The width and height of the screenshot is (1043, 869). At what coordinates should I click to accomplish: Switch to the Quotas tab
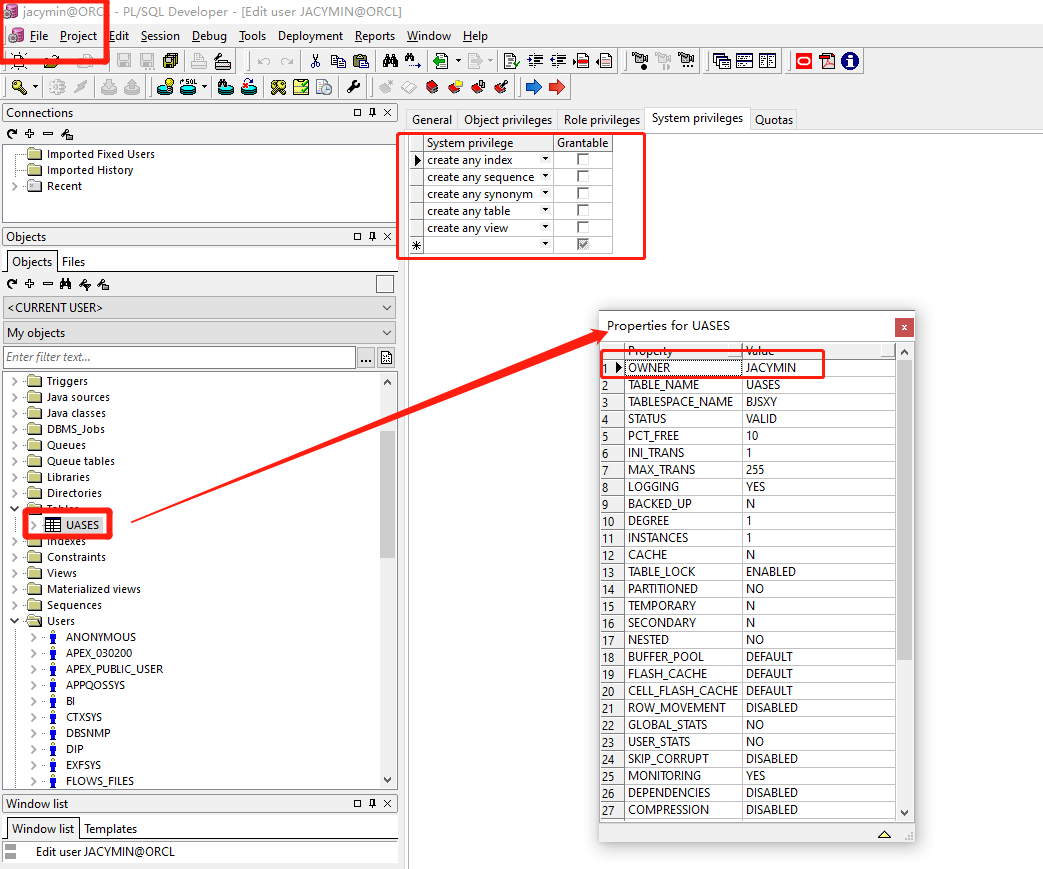(x=774, y=120)
